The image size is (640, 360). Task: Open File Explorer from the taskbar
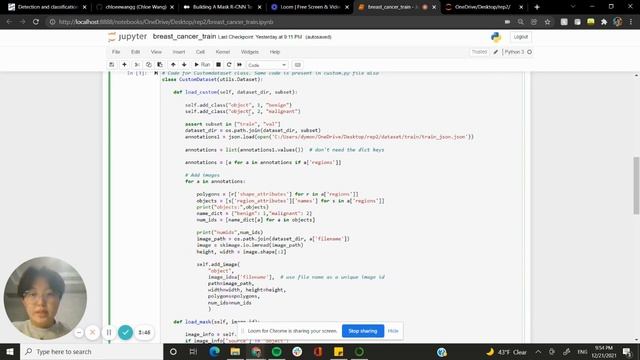coord(235,351)
